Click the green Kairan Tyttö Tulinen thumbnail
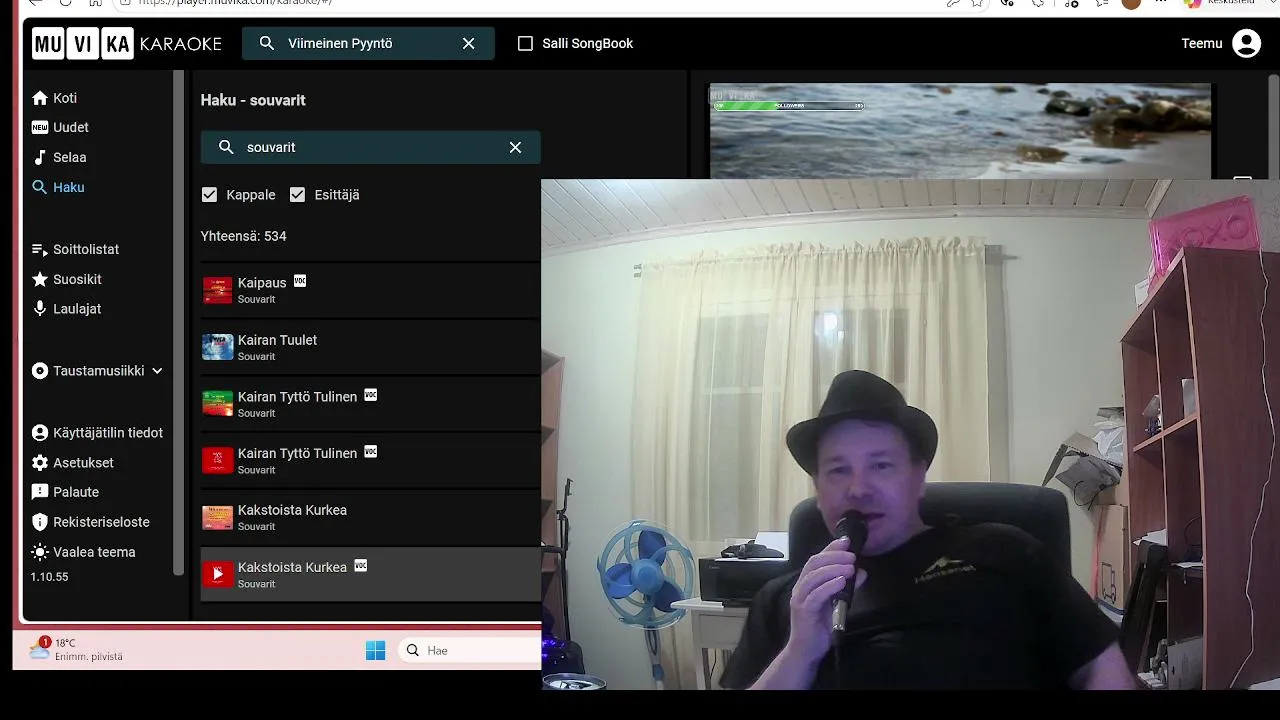This screenshot has width=1280, height=720. click(x=218, y=404)
